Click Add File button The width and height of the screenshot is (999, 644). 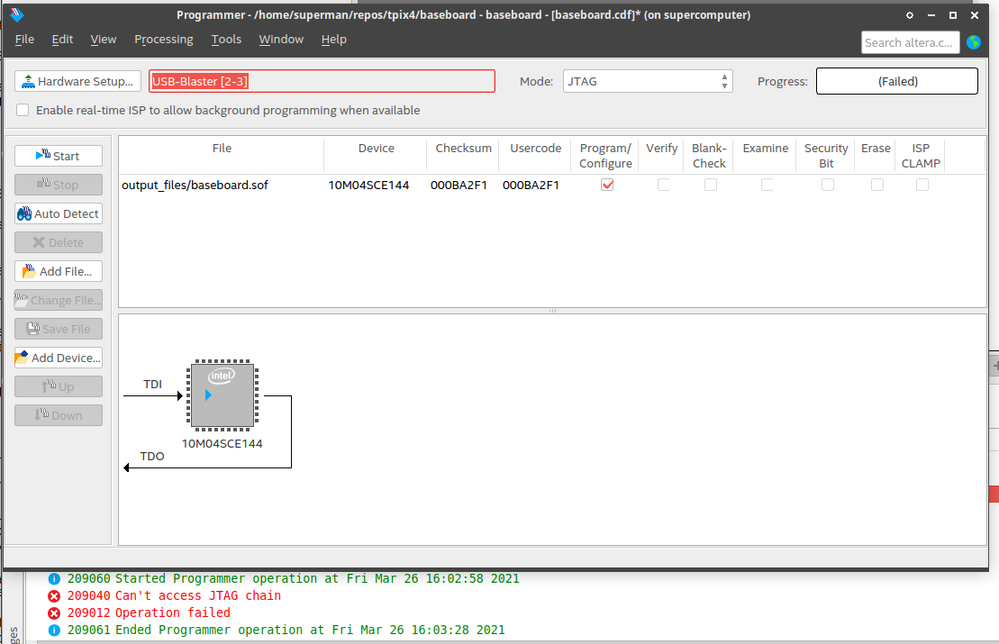(x=58, y=271)
